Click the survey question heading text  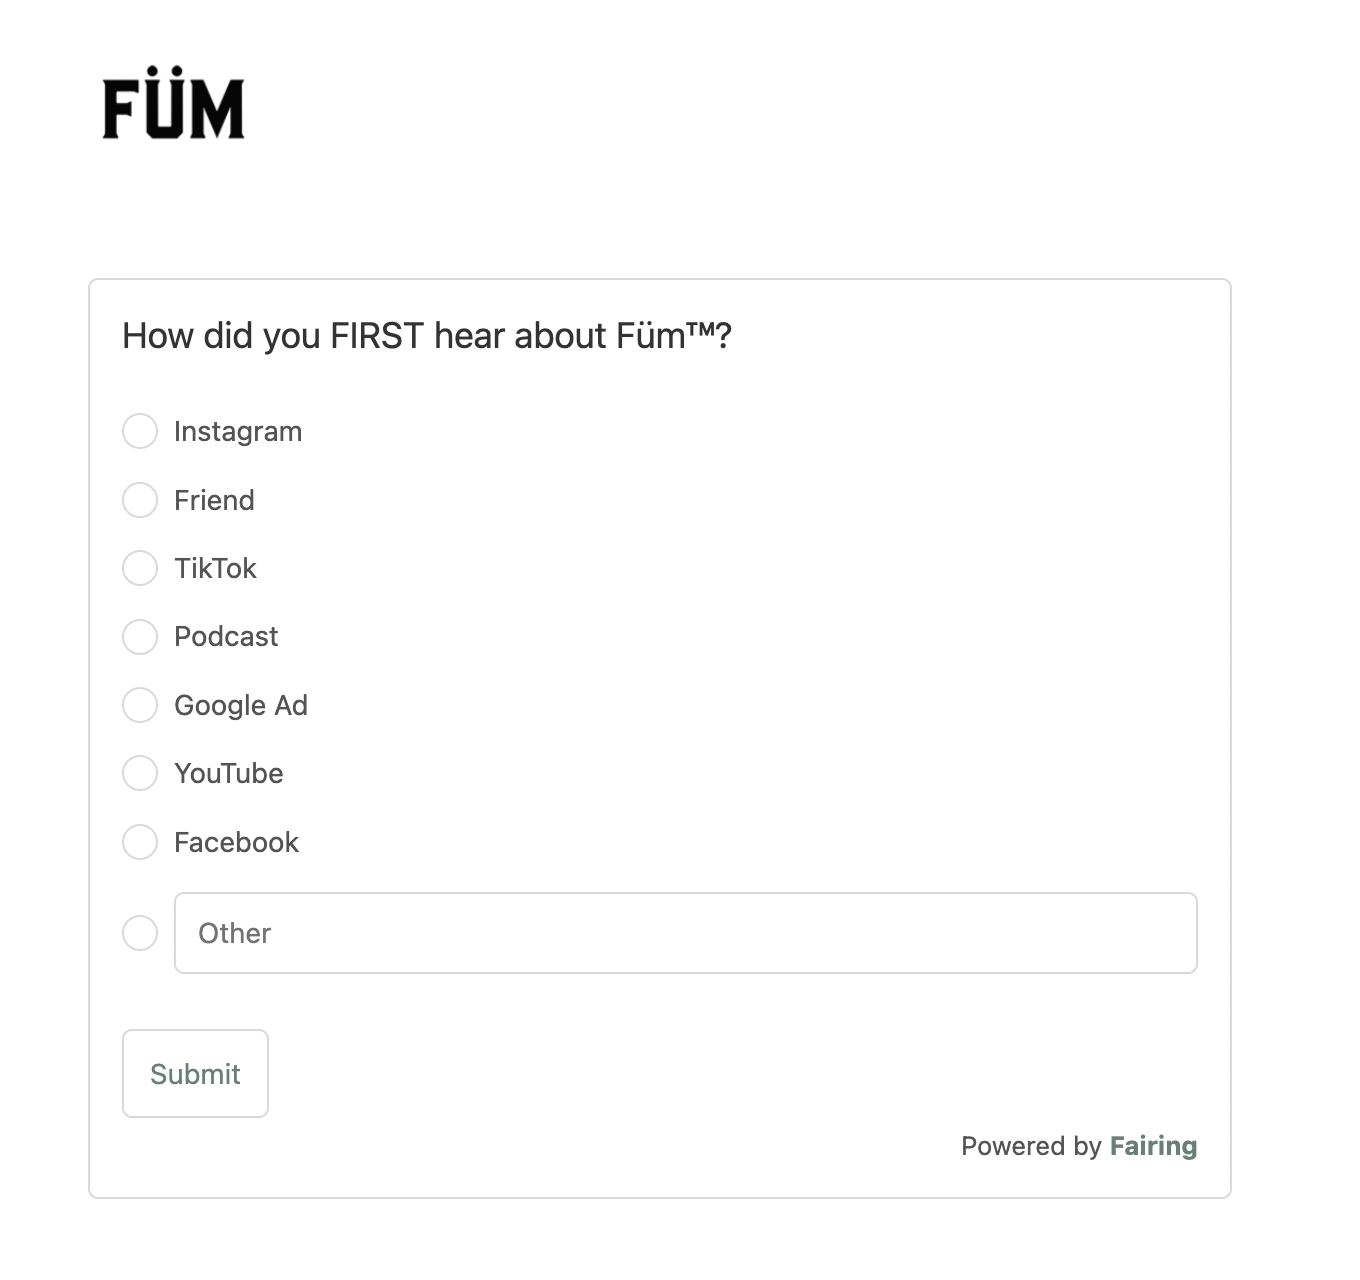pos(427,336)
